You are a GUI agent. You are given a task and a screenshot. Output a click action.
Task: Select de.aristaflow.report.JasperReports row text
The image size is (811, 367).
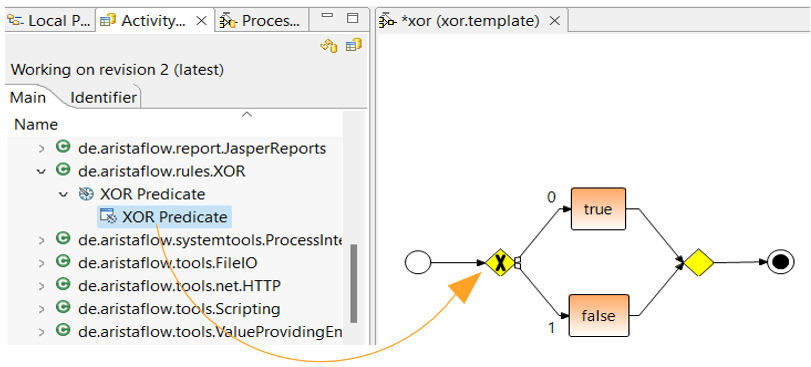click(x=202, y=149)
